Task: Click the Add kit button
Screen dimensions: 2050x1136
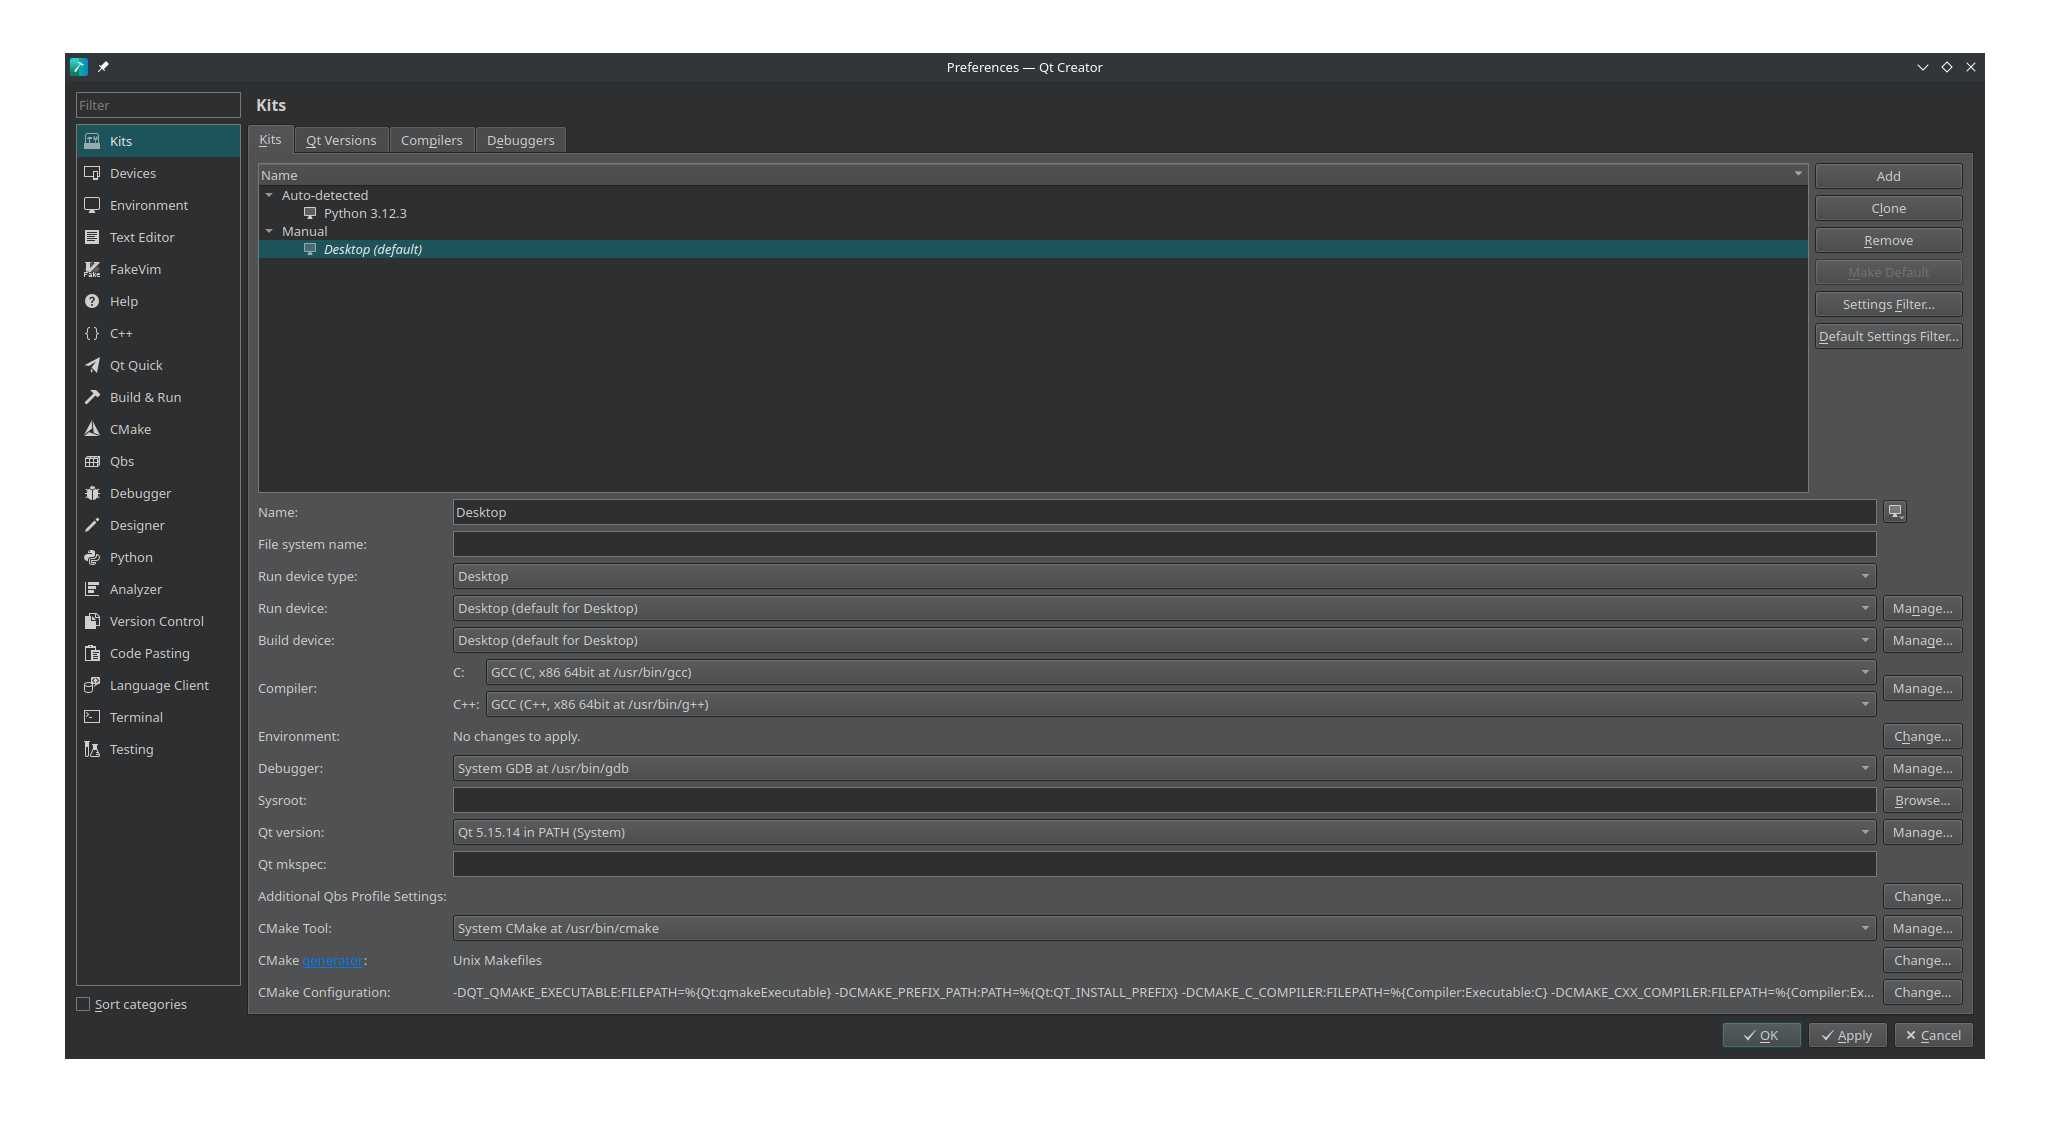Action: tap(1888, 176)
